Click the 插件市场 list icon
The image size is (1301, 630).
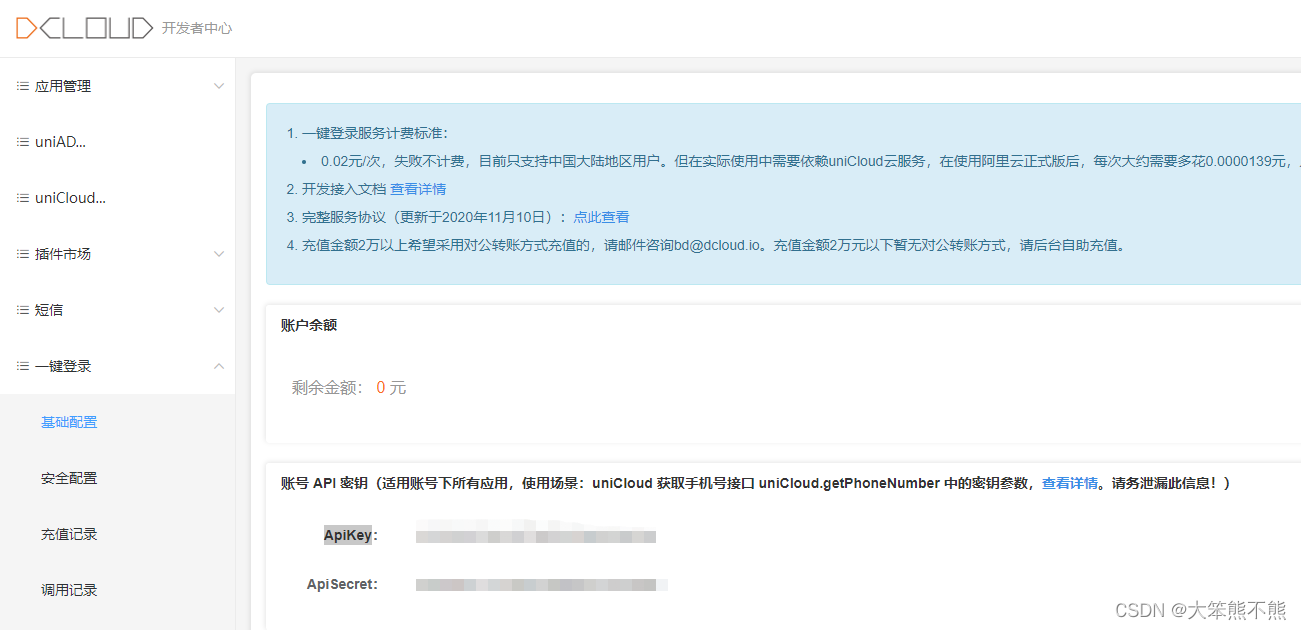(22, 253)
